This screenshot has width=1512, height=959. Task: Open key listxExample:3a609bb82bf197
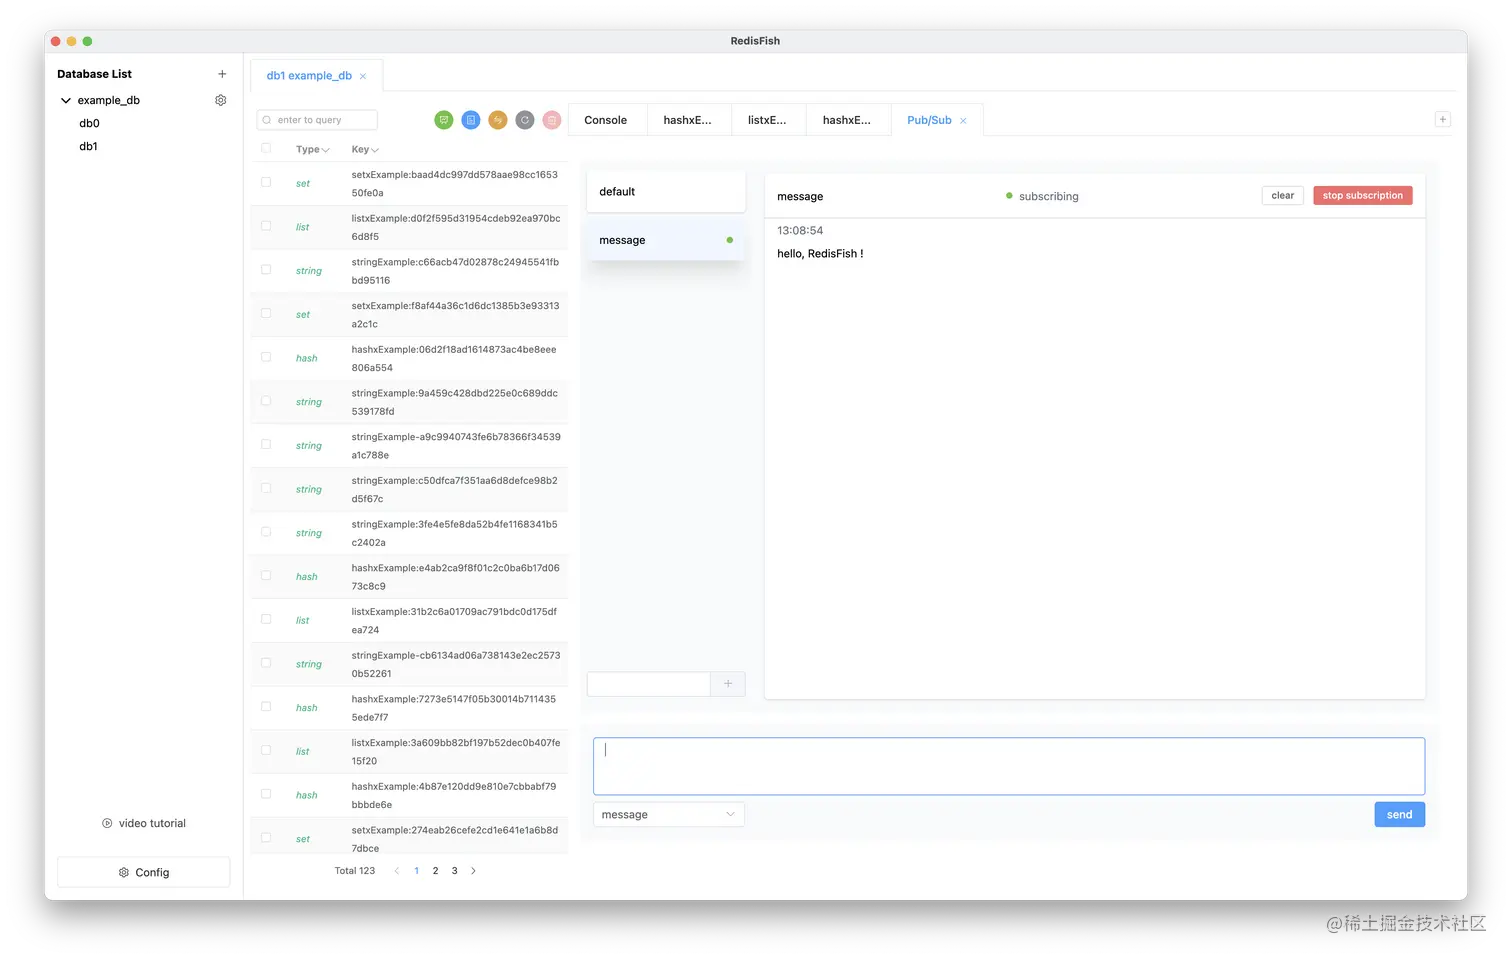click(456, 752)
